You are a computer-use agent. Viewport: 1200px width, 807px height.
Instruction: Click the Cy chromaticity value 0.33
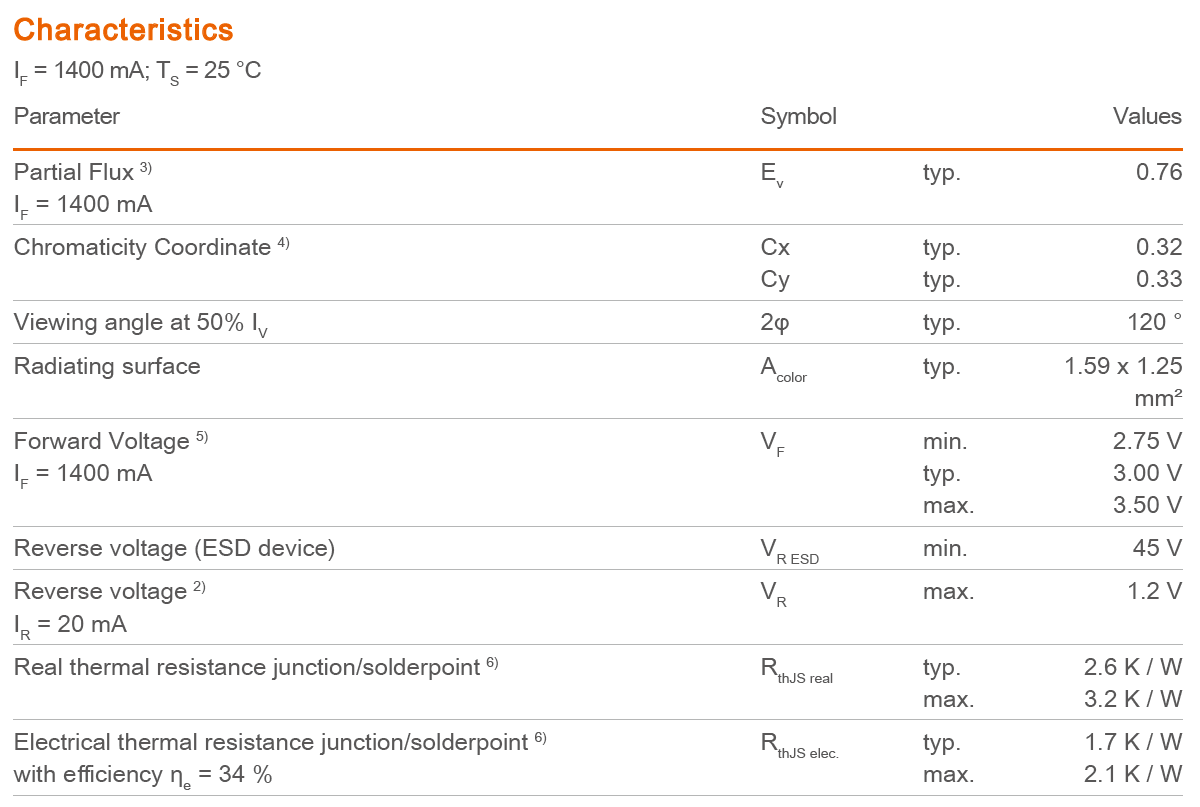coord(1159,279)
